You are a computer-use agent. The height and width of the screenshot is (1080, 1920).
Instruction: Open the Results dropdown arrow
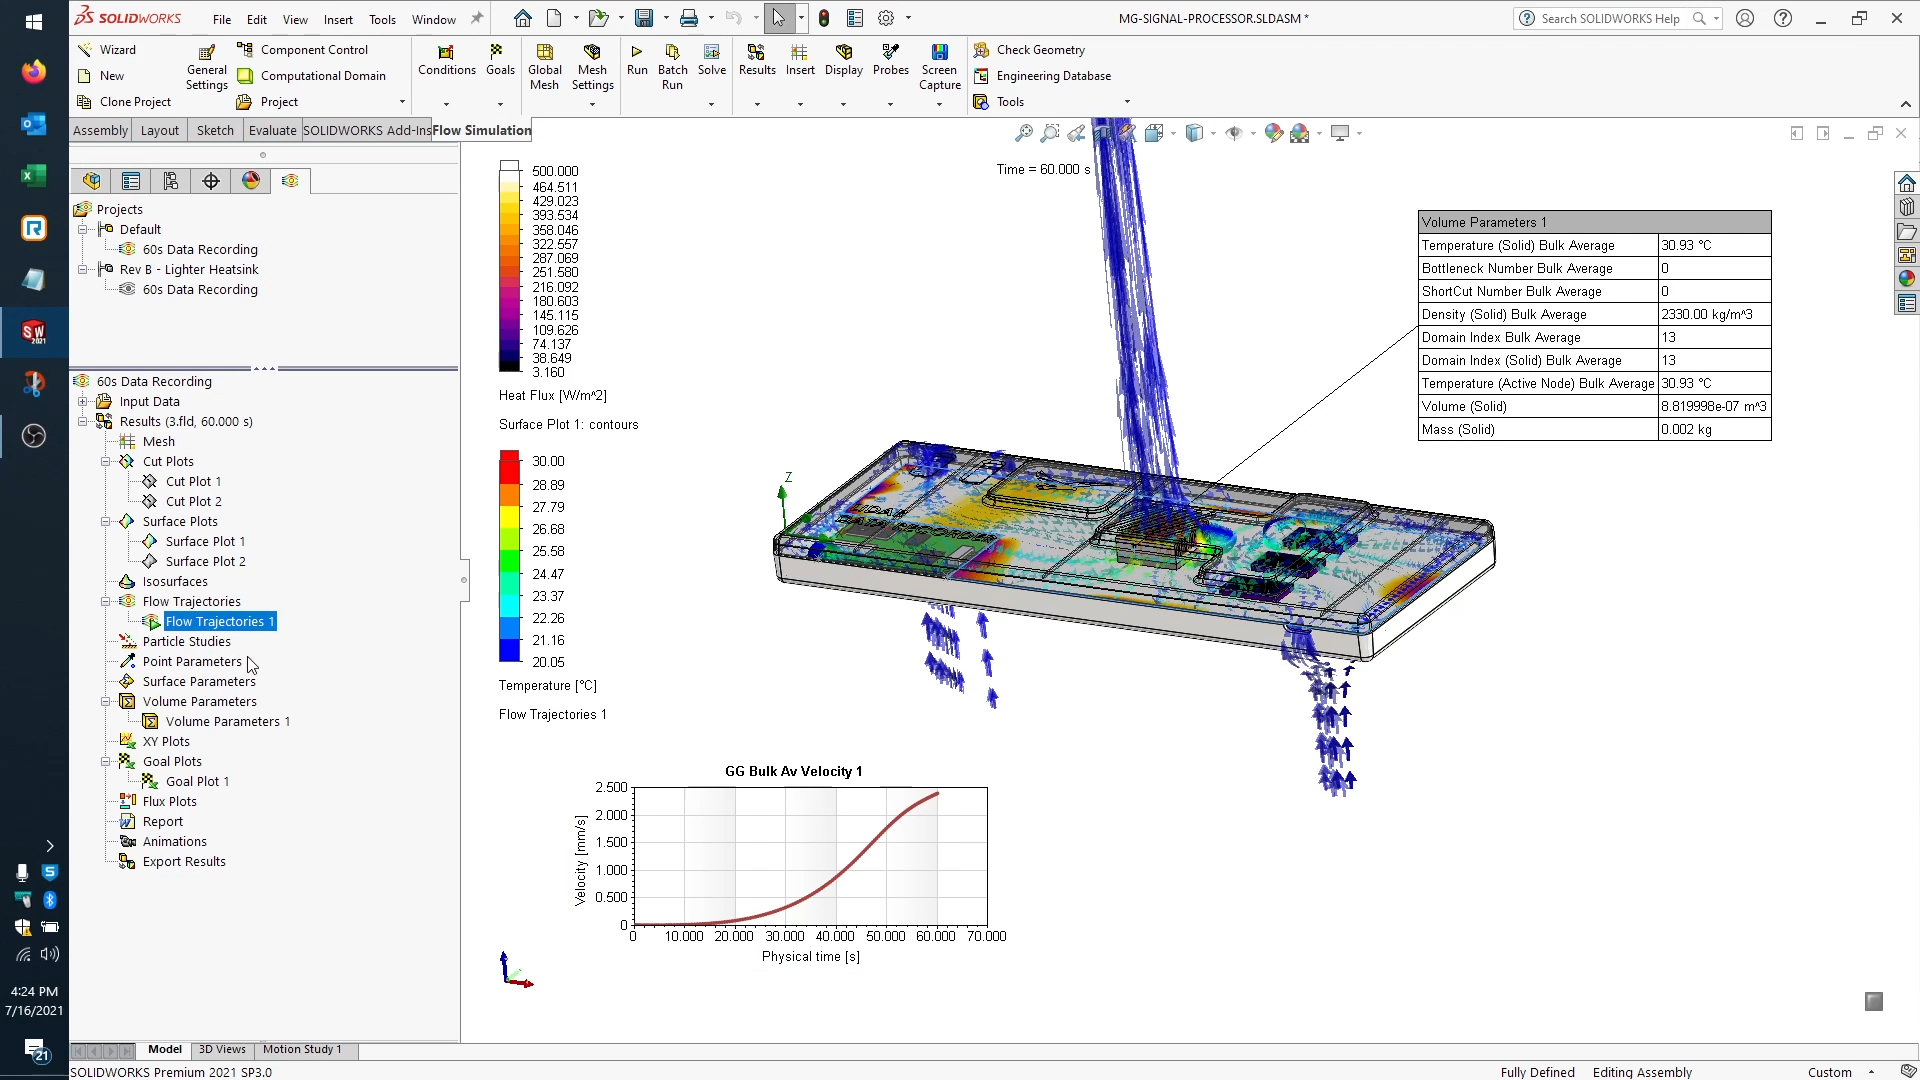[757, 103]
